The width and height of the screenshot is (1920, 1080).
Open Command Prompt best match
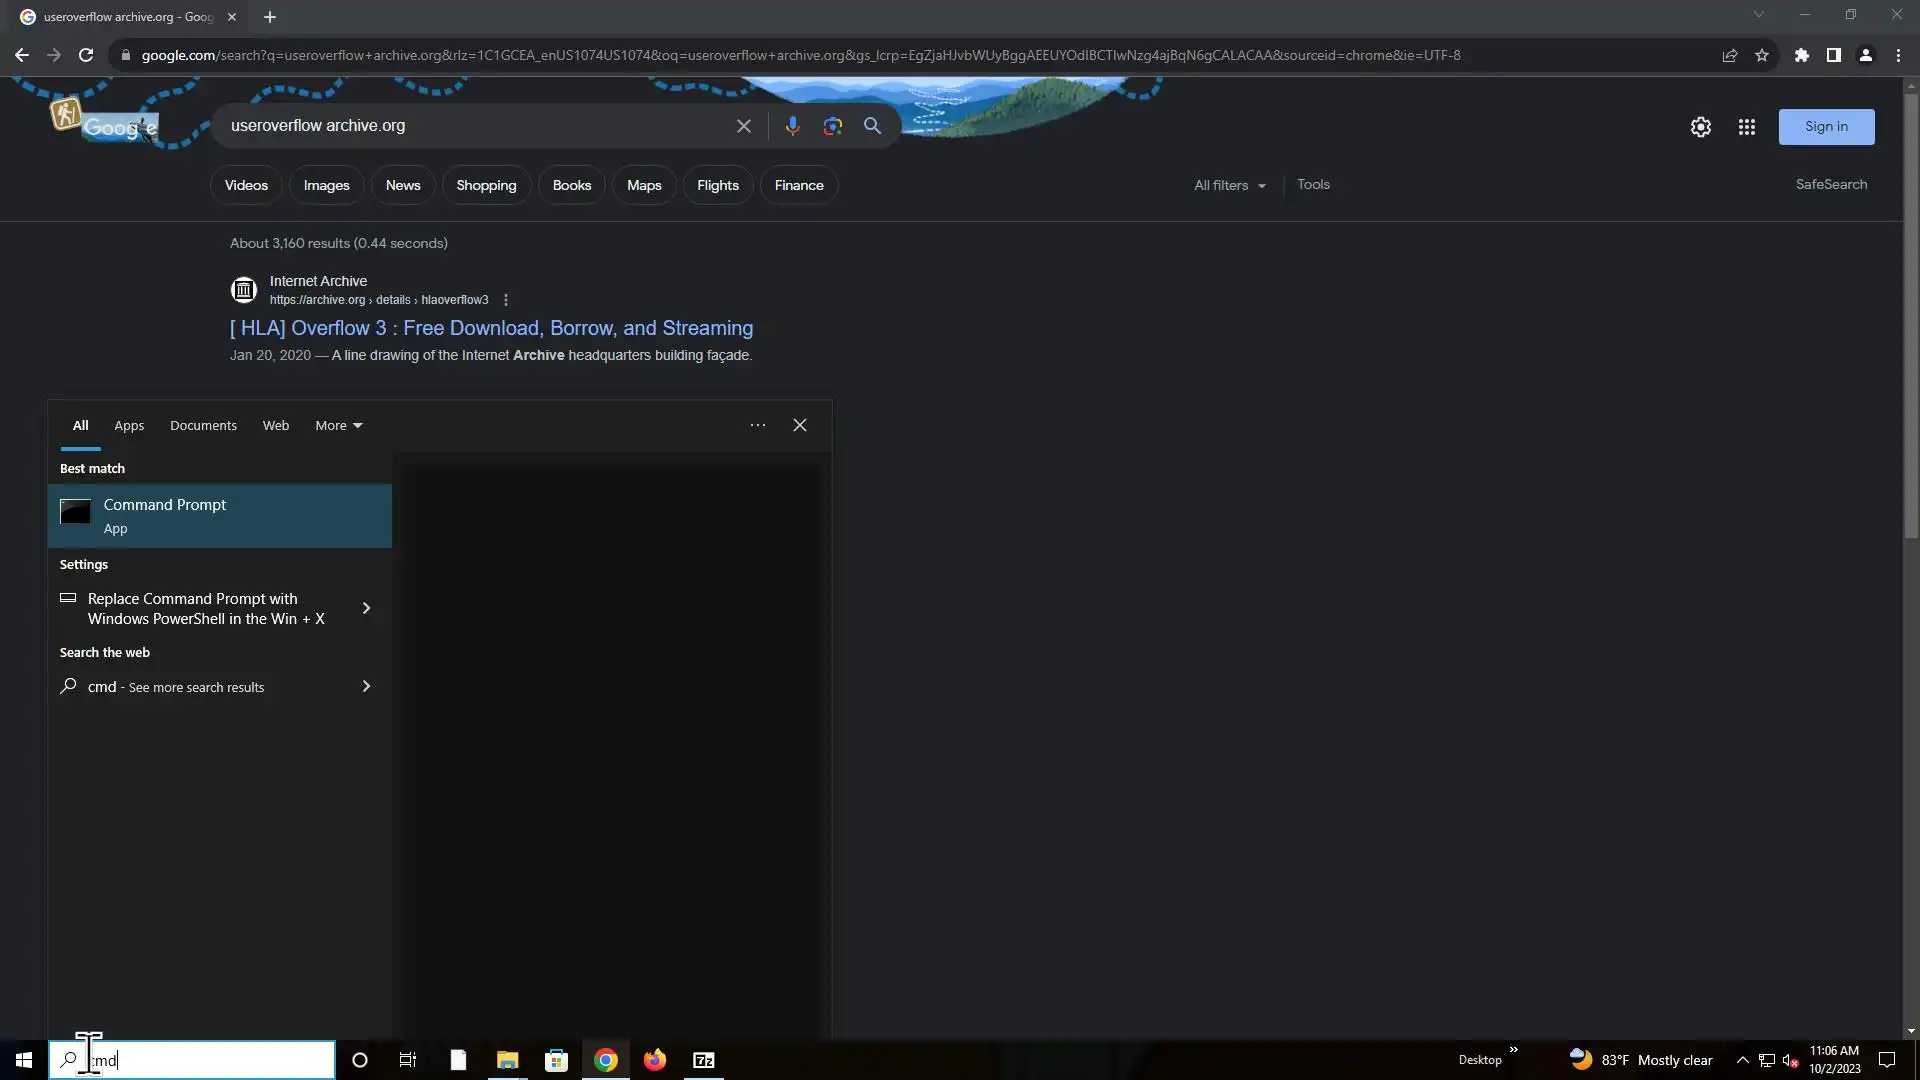220,516
